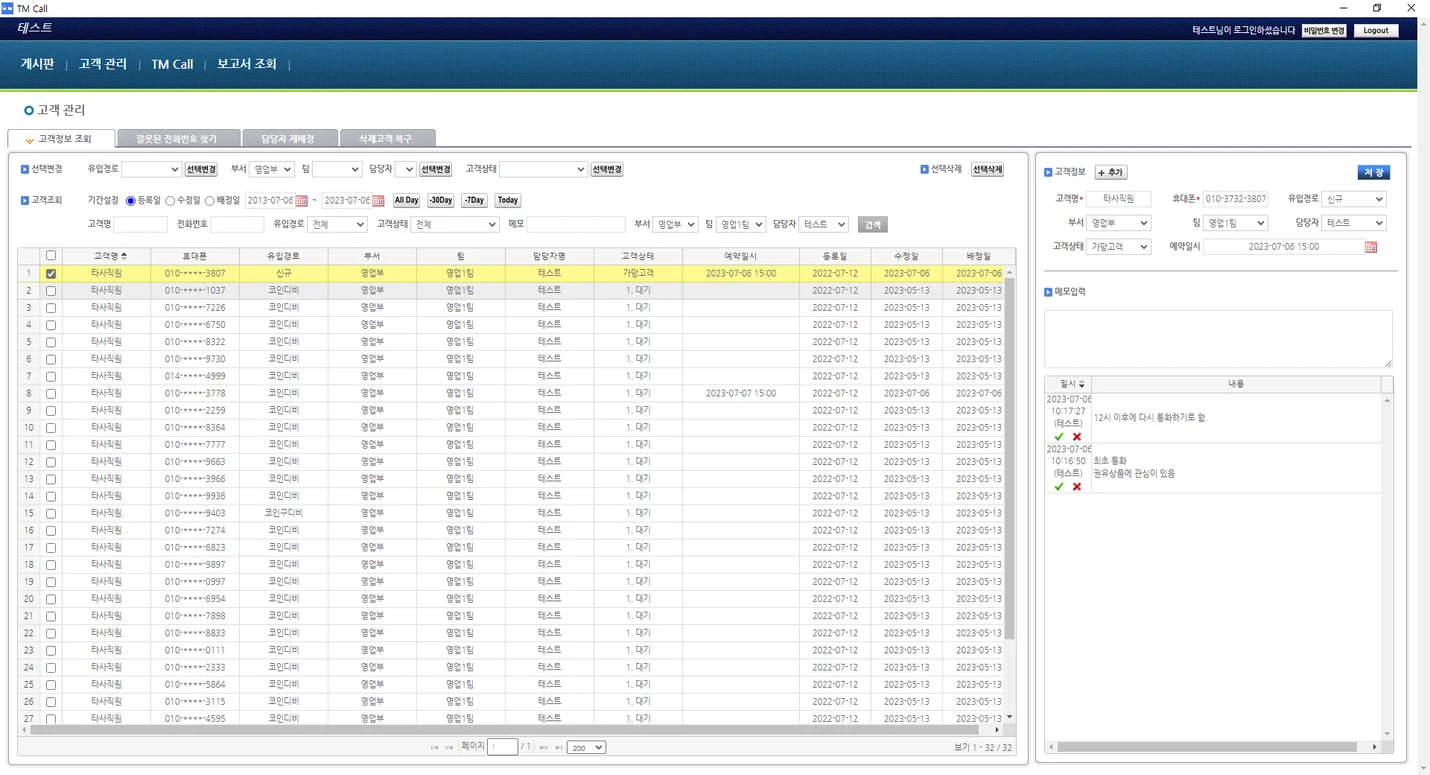Open the start date calendar picker
This screenshot has height=775, width=1430.
(301, 201)
